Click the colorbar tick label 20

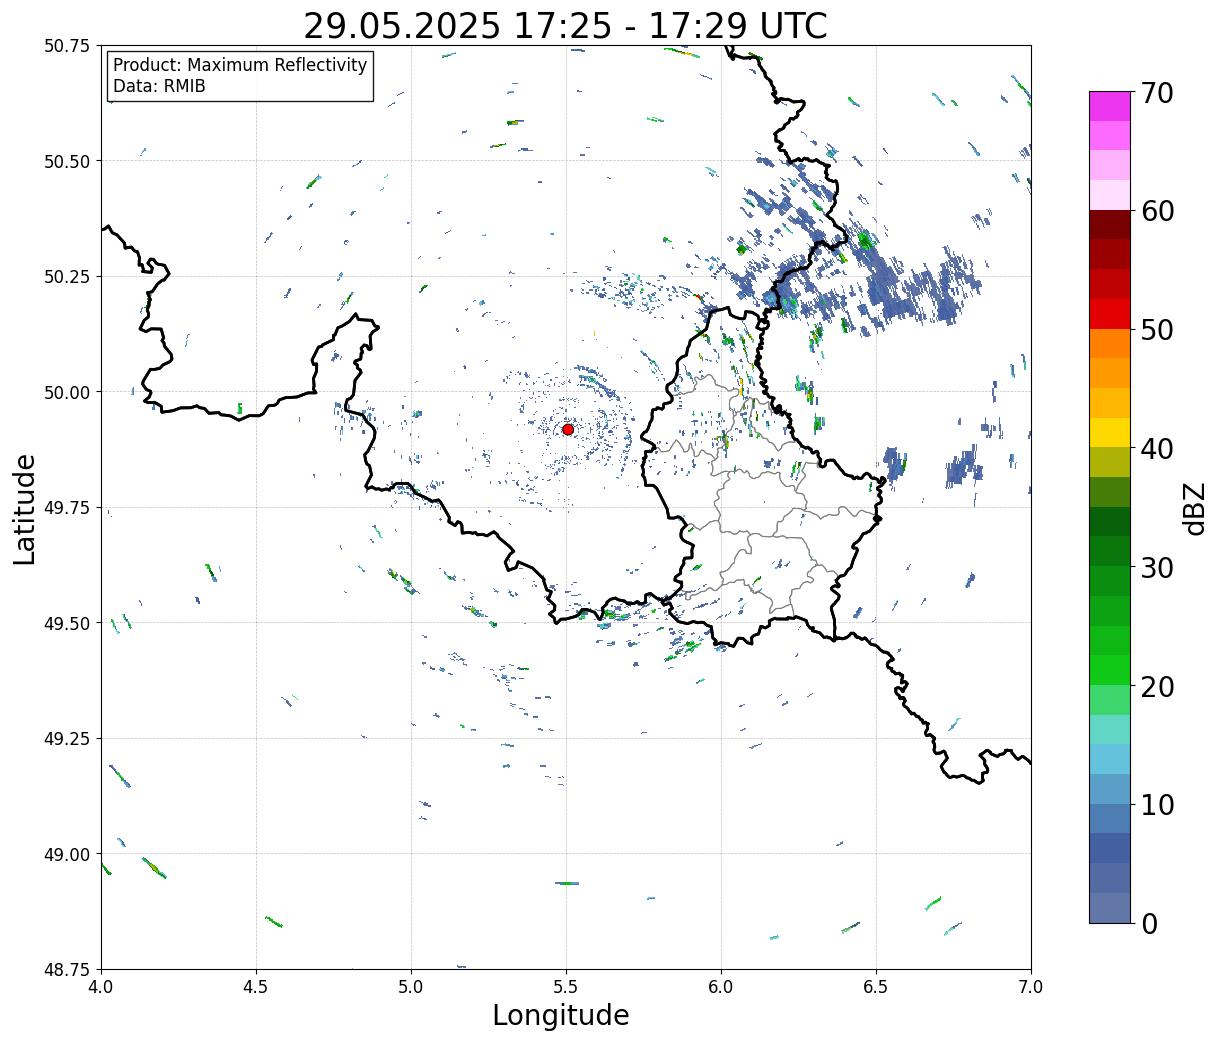coord(1156,686)
